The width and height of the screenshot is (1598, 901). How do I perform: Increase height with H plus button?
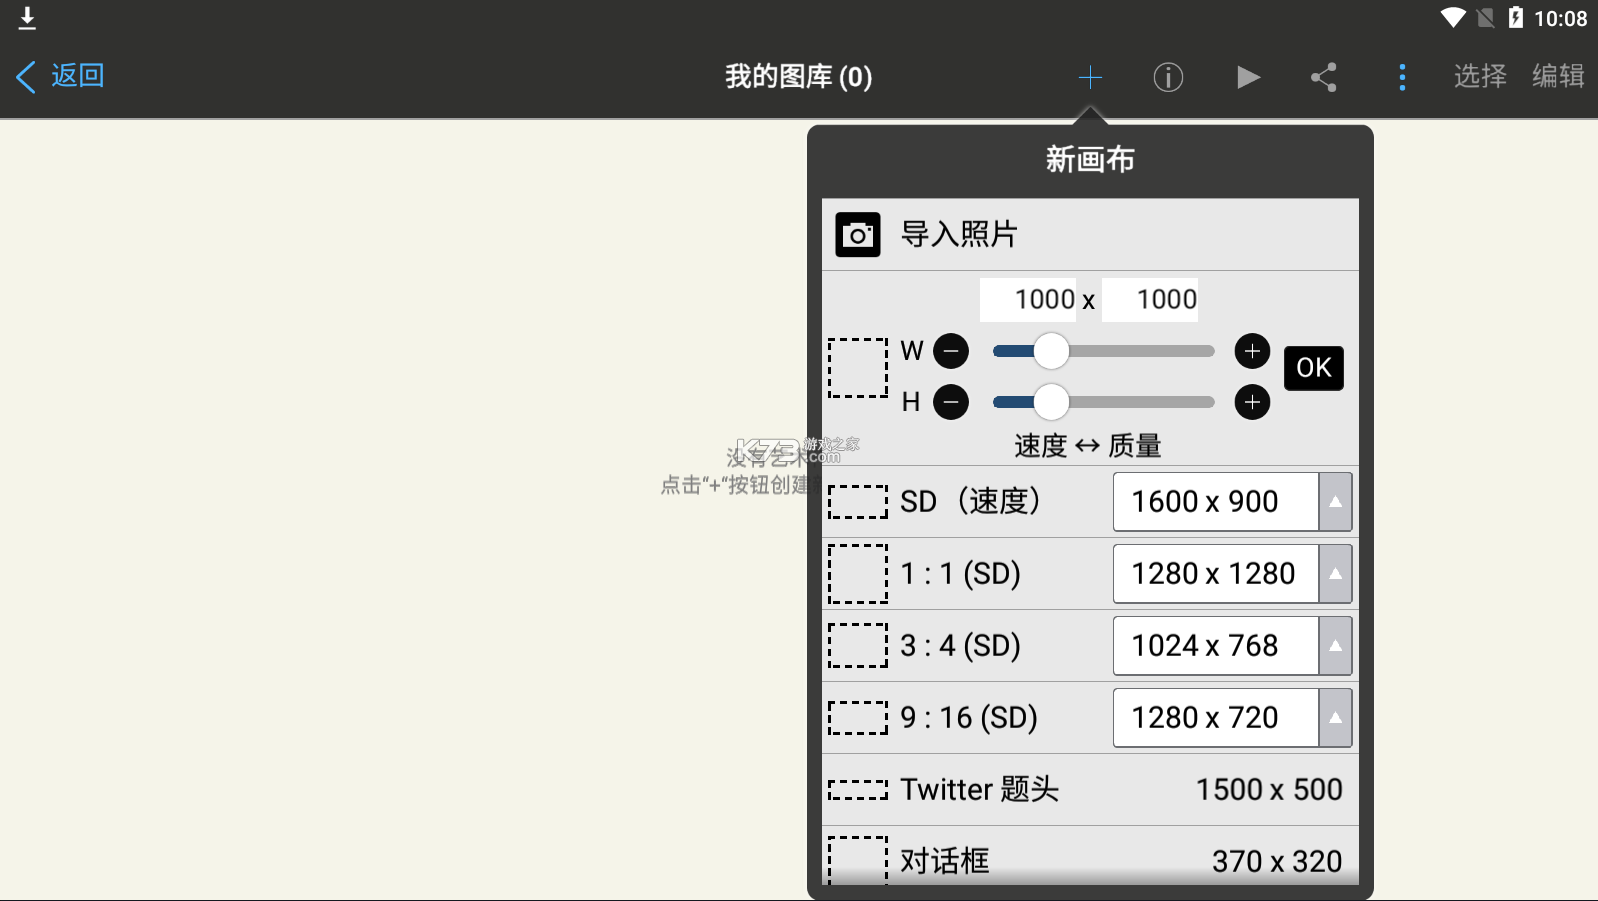pyautogui.click(x=1252, y=402)
